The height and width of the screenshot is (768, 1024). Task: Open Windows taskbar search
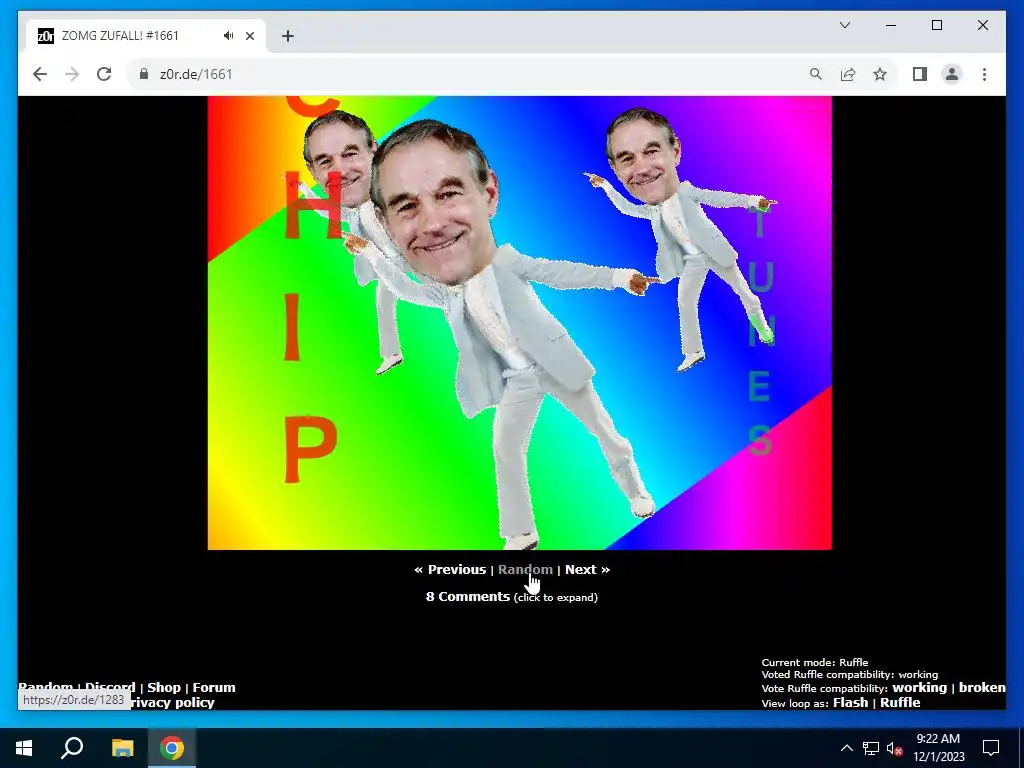(x=72, y=748)
